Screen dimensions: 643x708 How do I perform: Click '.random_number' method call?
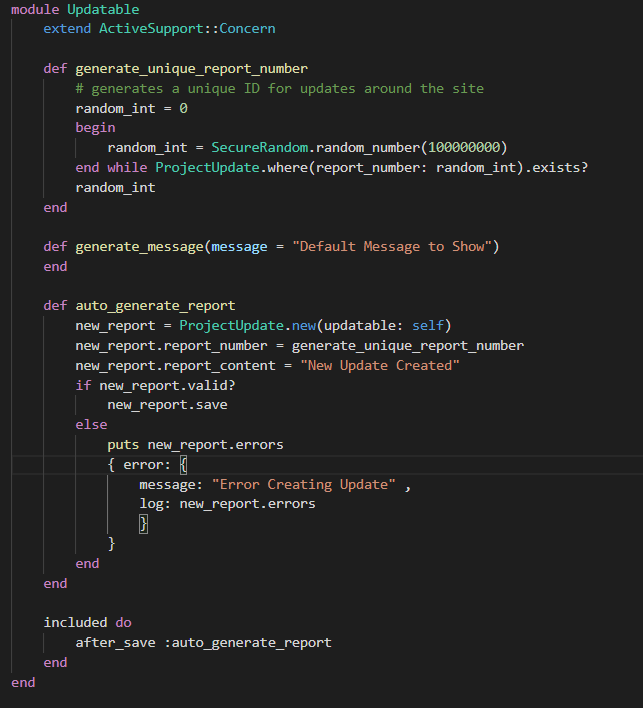tap(364, 148)
